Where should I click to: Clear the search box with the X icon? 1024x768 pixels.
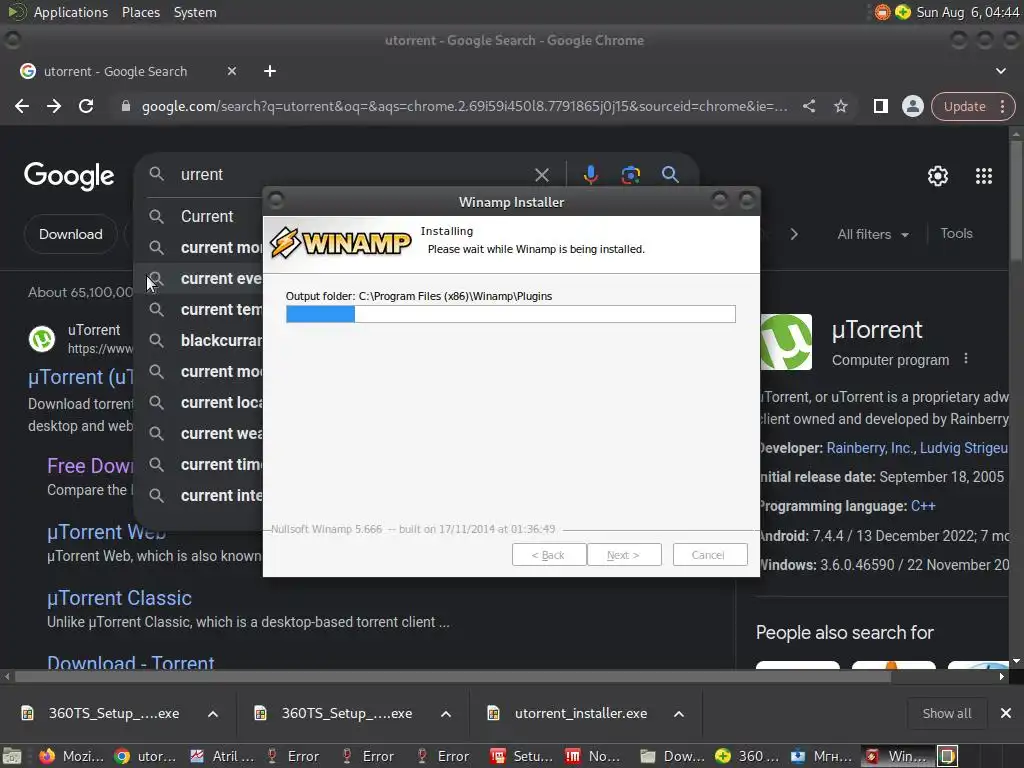tap(541, 175)
